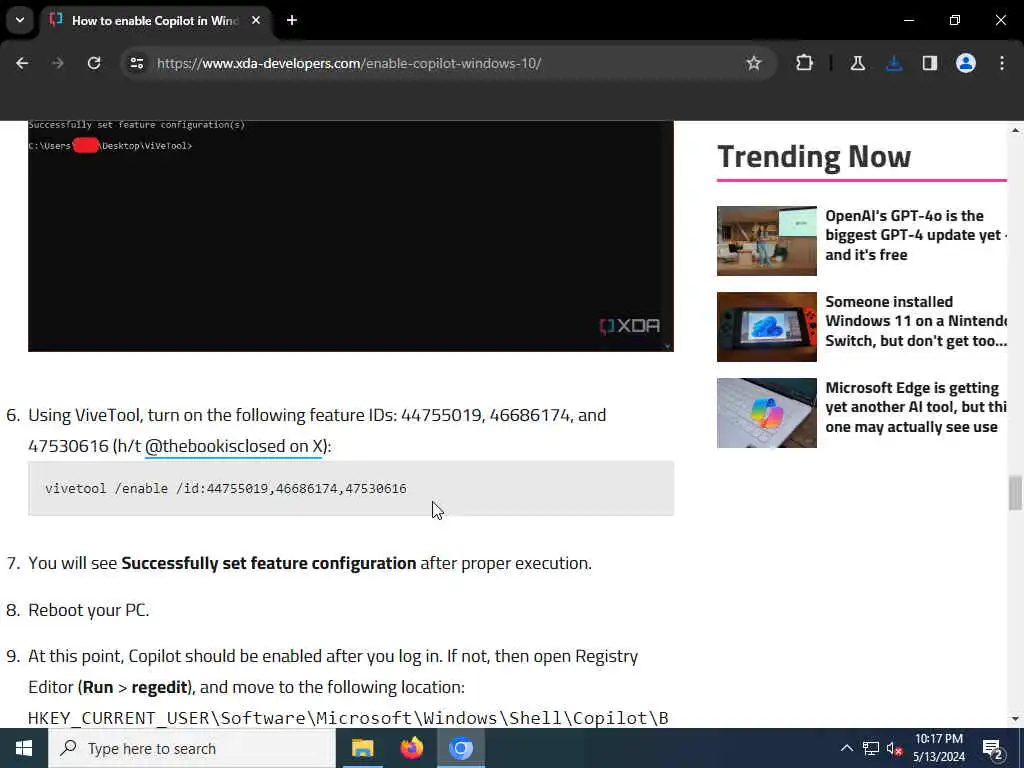Open the notification center icon
The image size is (1024, 768).
coord(993,748)
